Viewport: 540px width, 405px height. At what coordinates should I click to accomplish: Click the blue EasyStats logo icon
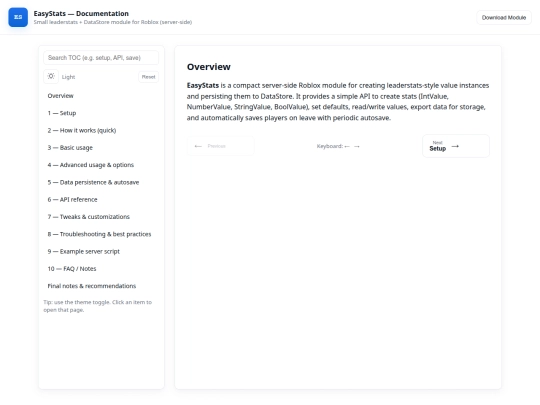pos(18,17)
